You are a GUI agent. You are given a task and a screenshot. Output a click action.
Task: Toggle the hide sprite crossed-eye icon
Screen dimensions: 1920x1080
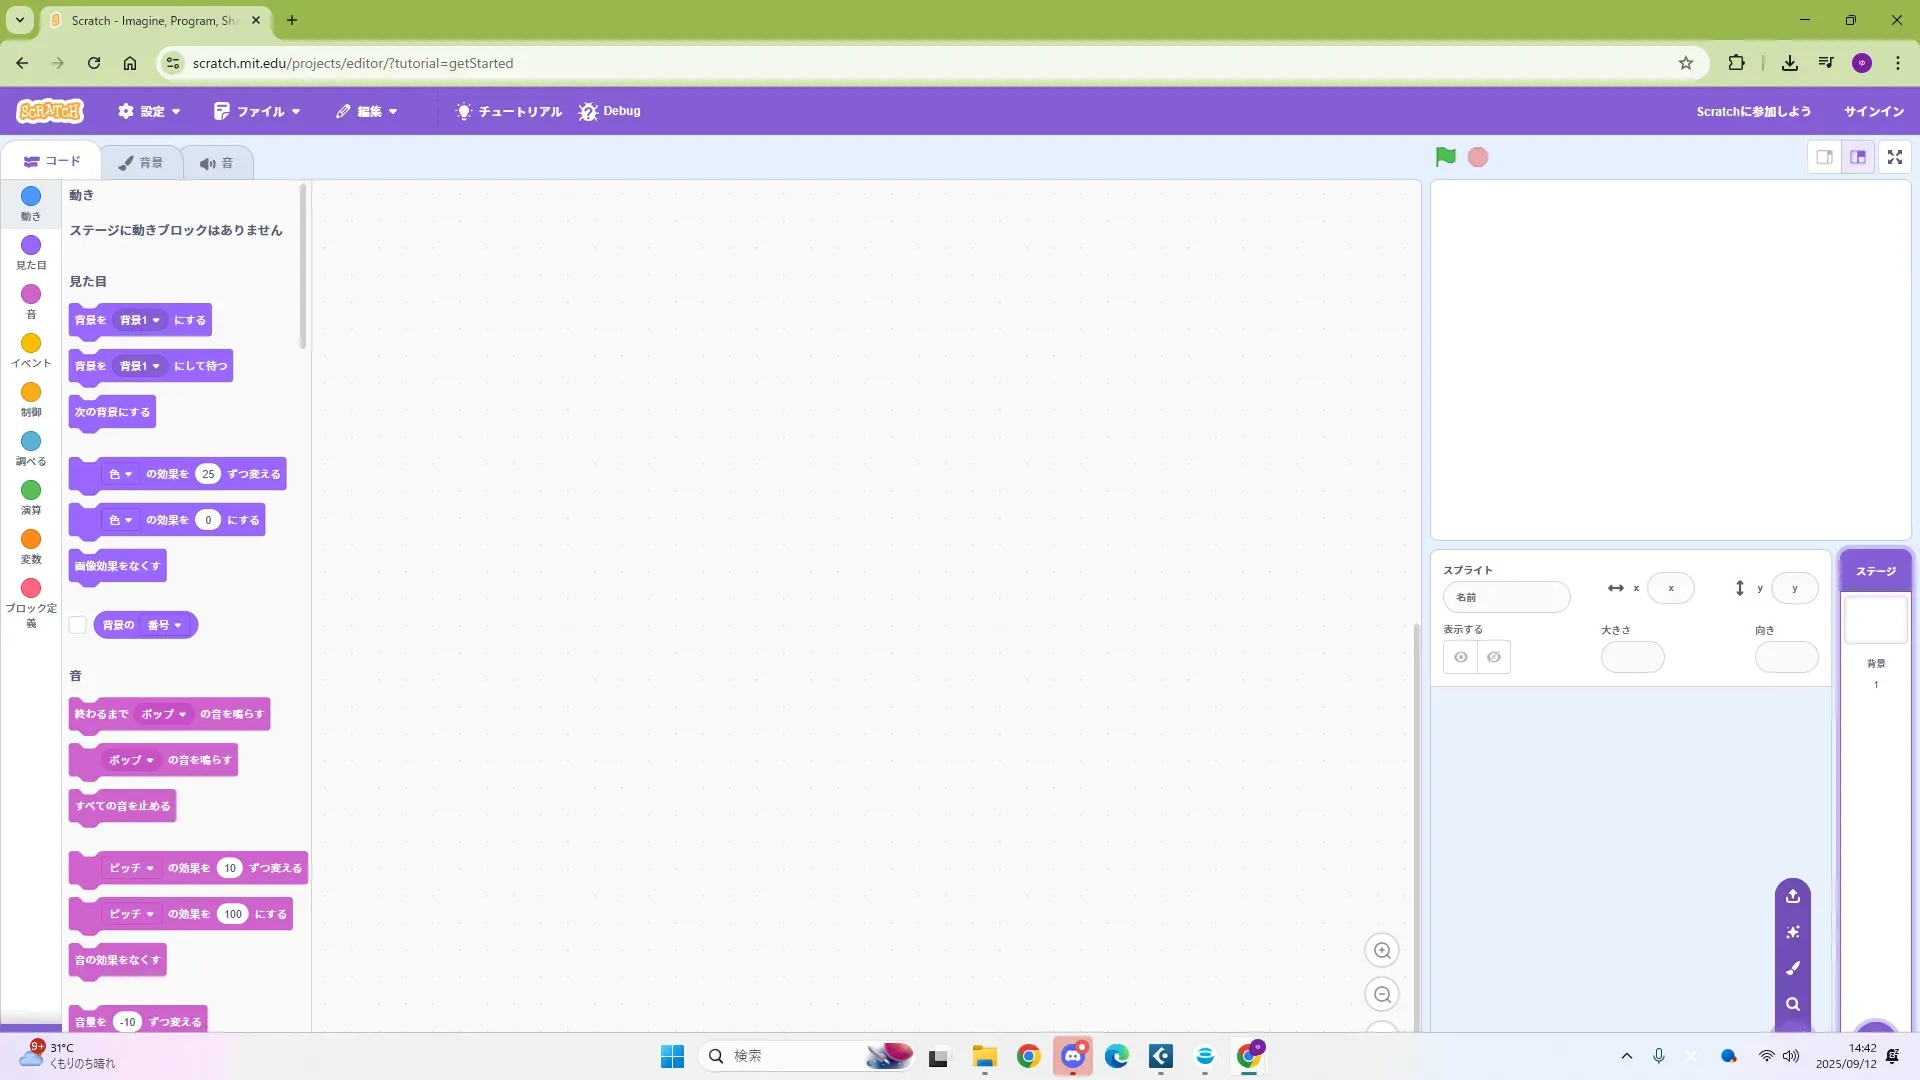[1494, 657]
